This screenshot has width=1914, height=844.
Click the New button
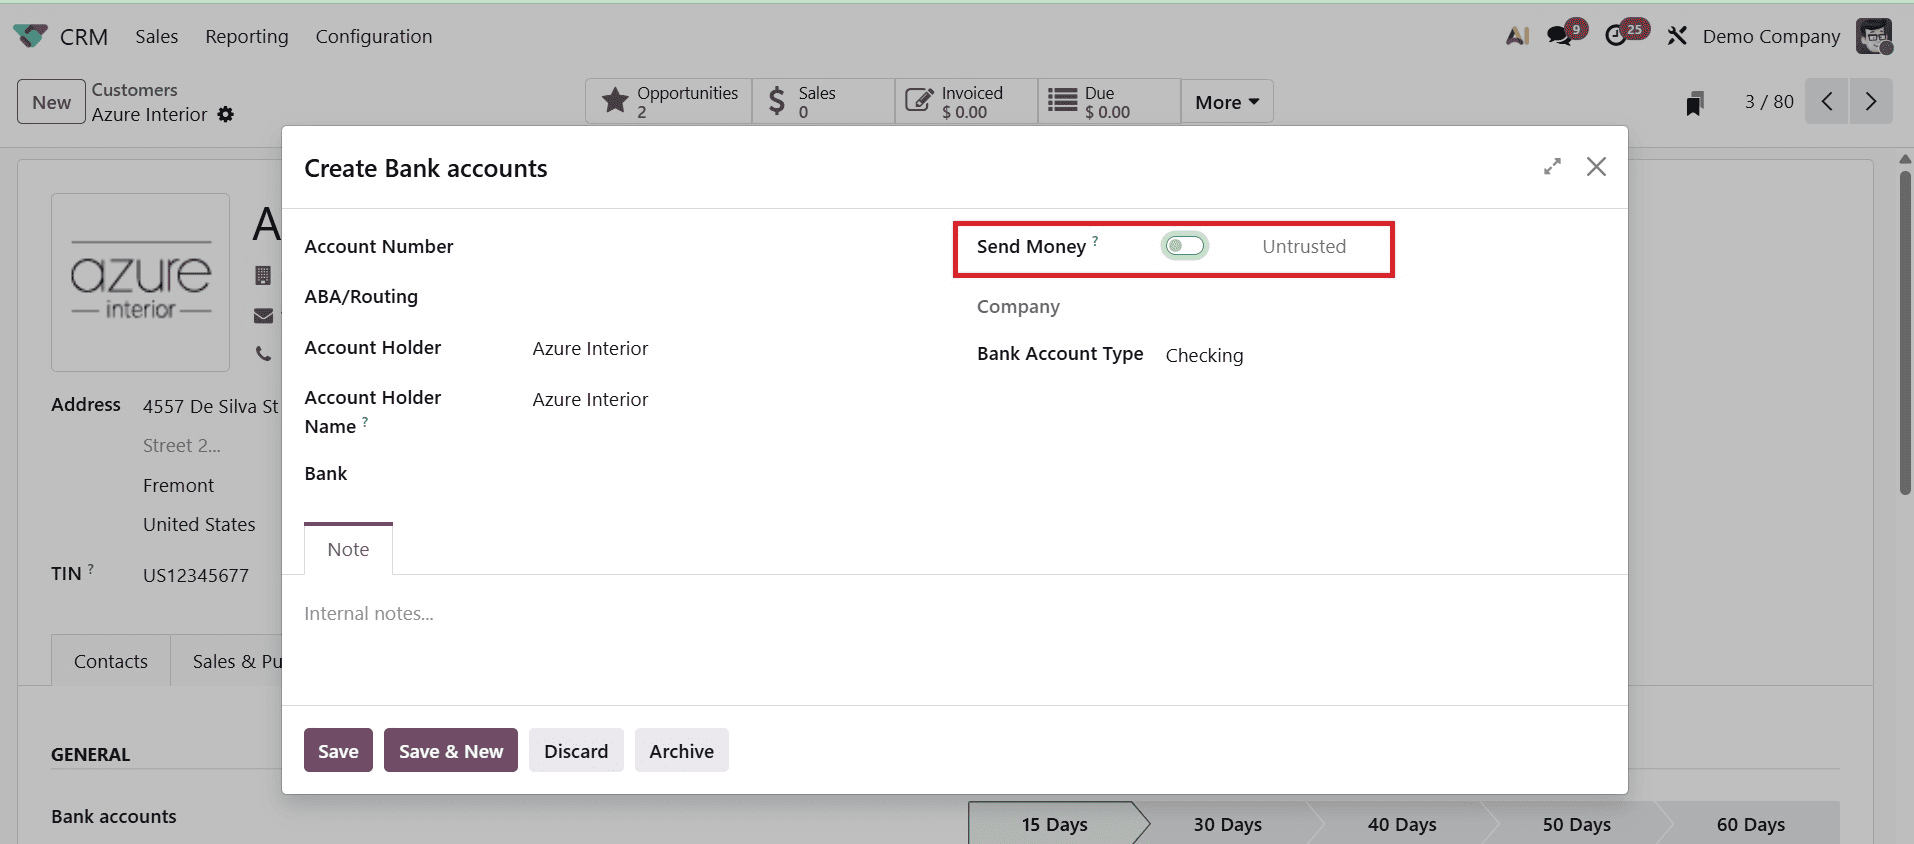[x=51, y=102]
